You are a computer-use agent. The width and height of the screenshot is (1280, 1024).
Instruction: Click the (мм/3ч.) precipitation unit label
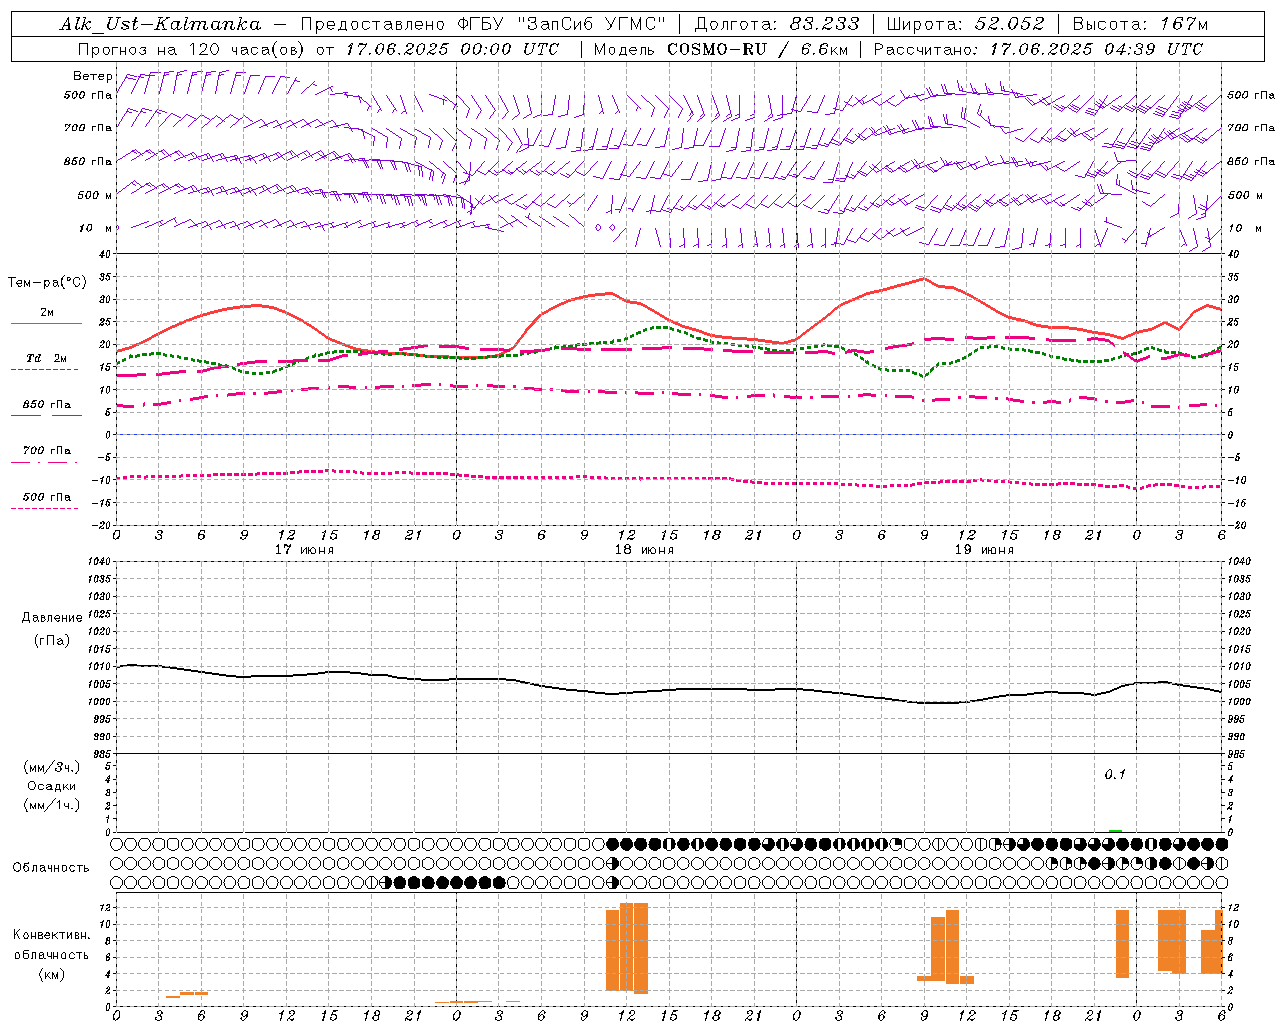tap(51, 767)
